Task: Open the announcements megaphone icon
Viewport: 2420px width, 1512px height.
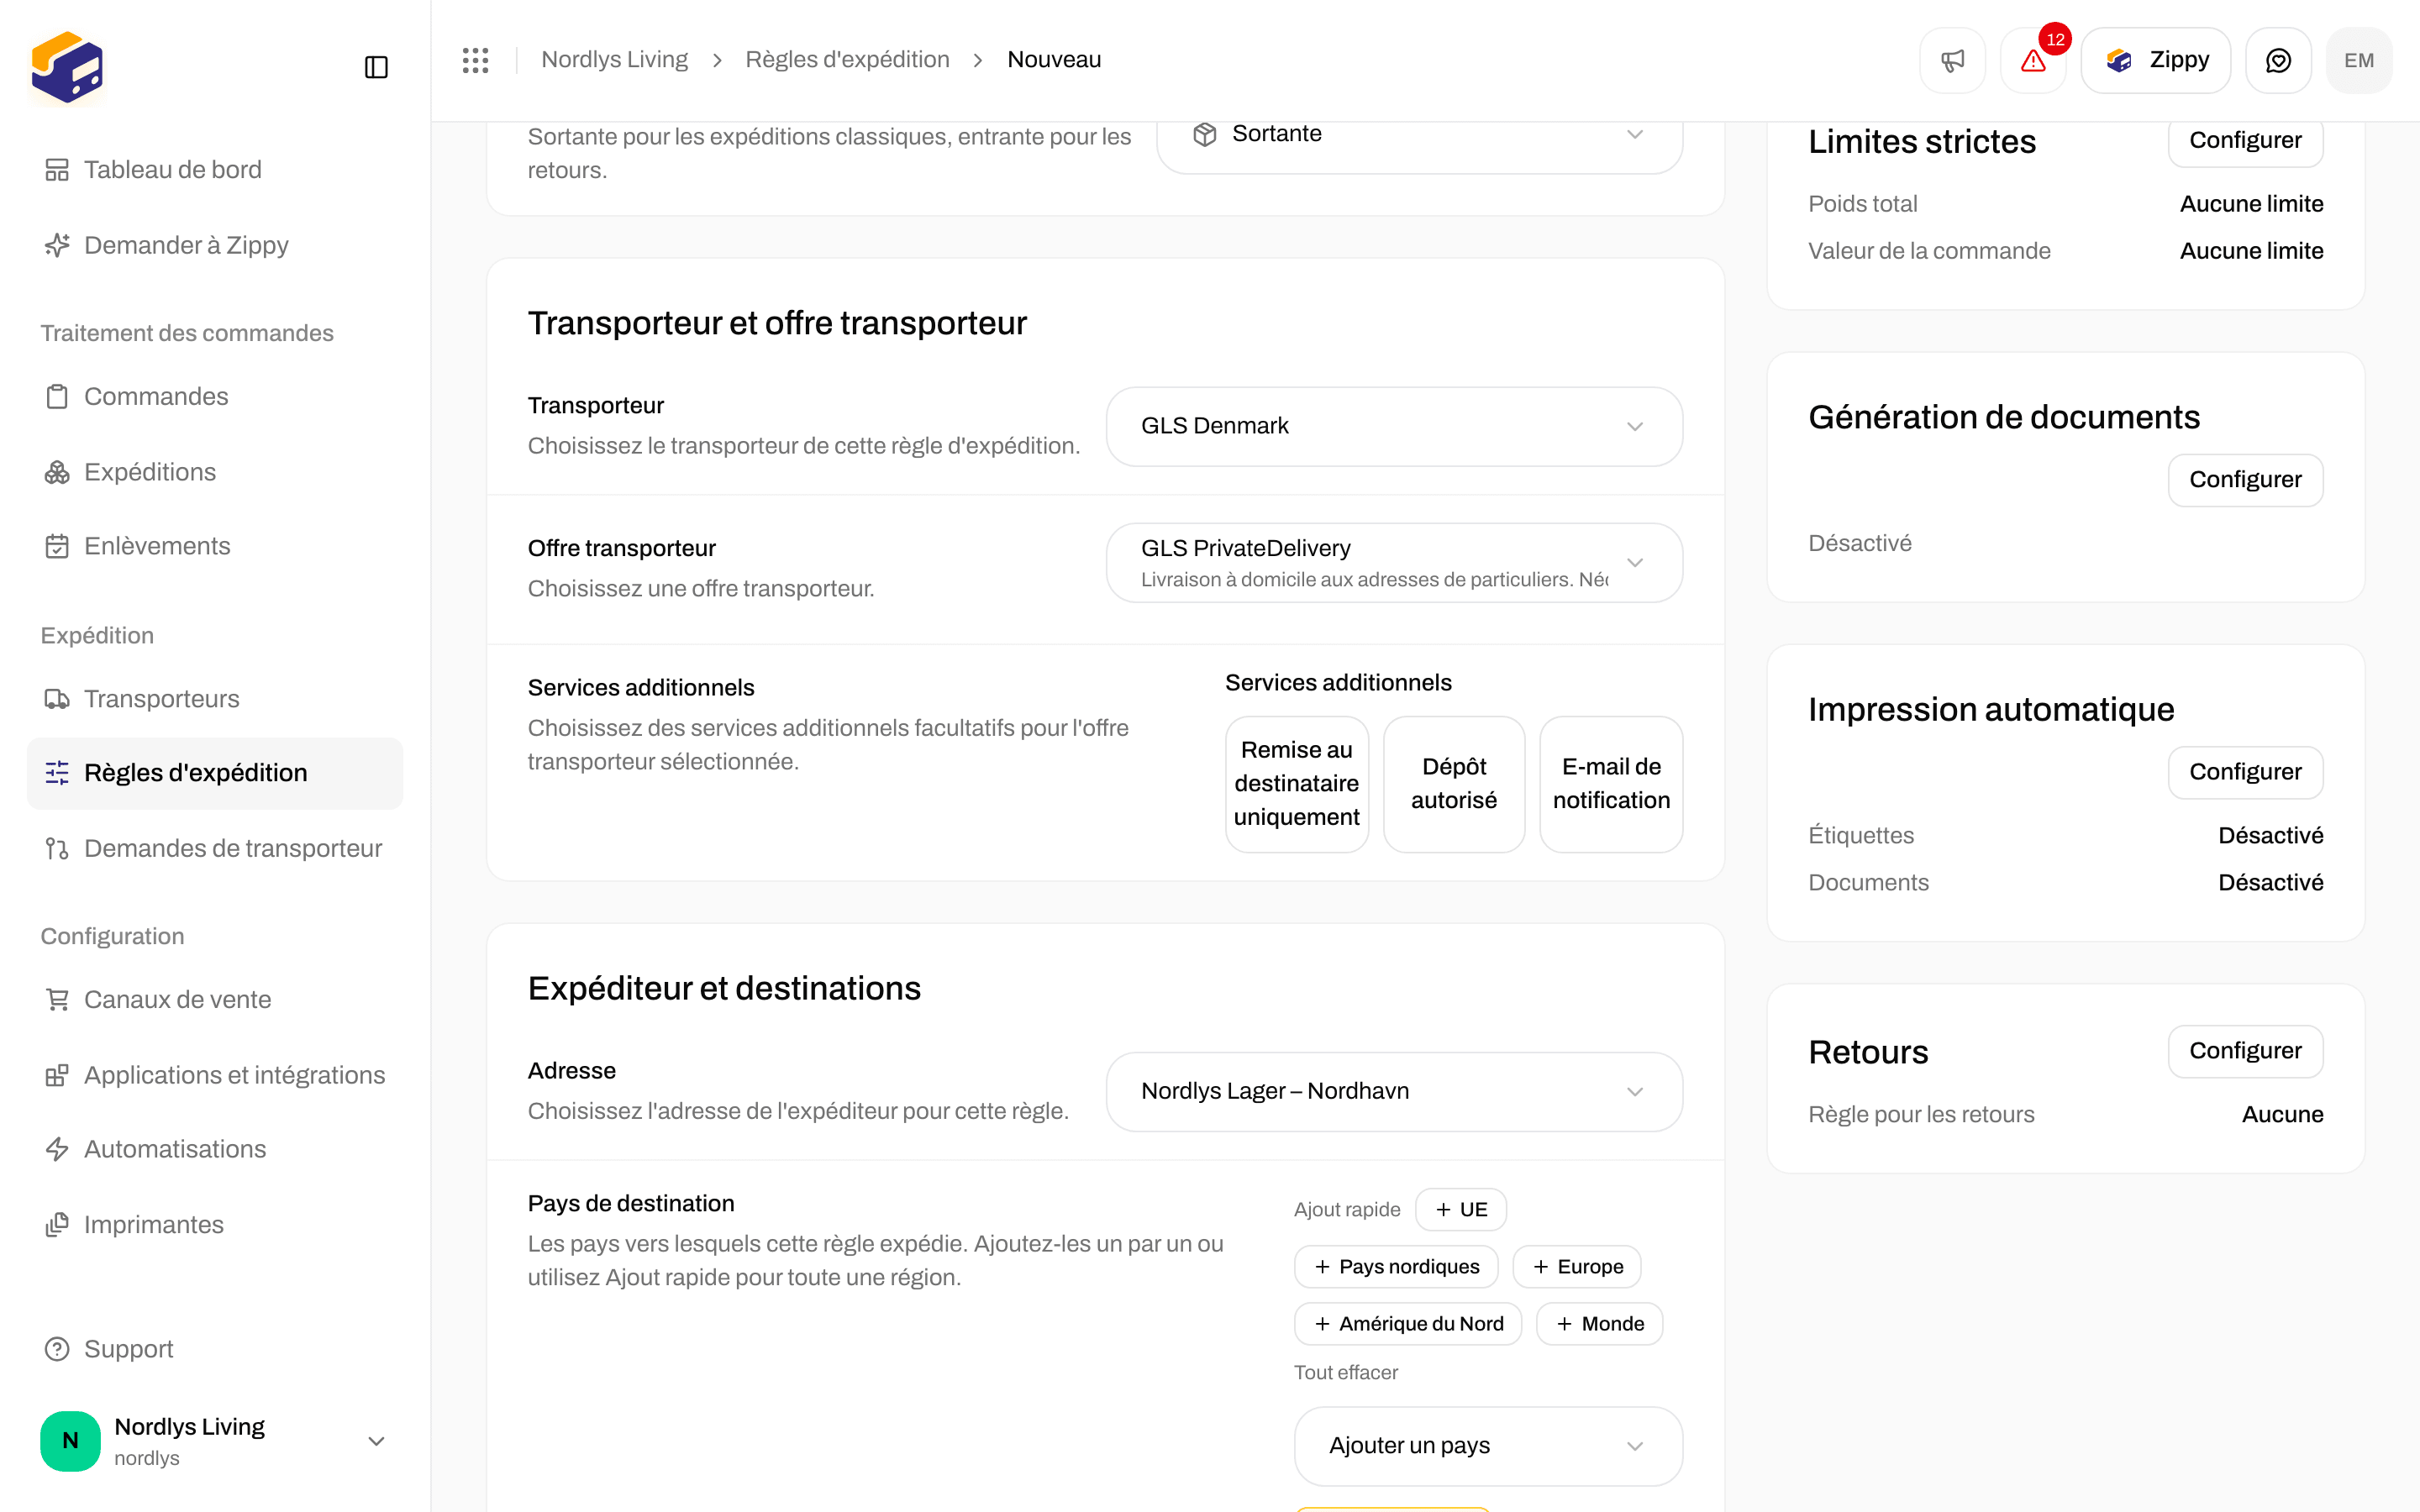Action: (1952, 61)
